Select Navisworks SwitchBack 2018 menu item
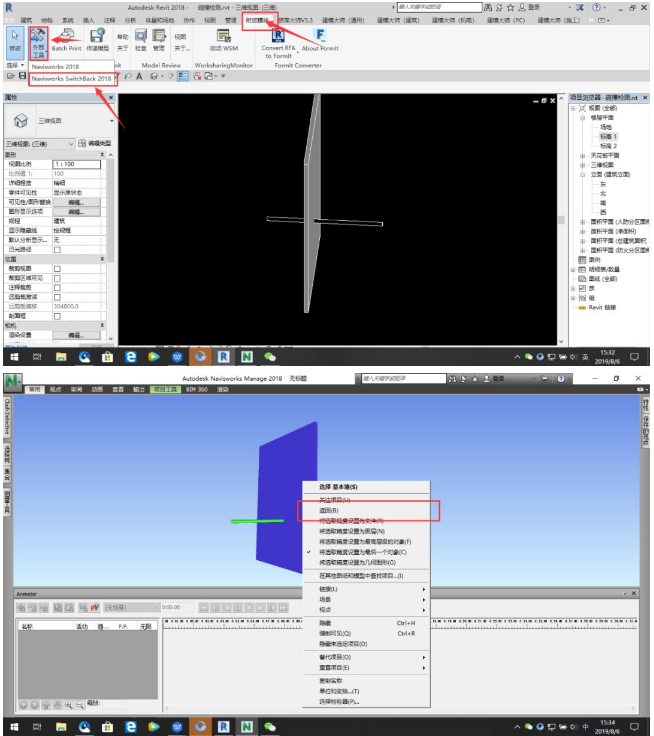The image size is (654, 736). click(72, 79)
